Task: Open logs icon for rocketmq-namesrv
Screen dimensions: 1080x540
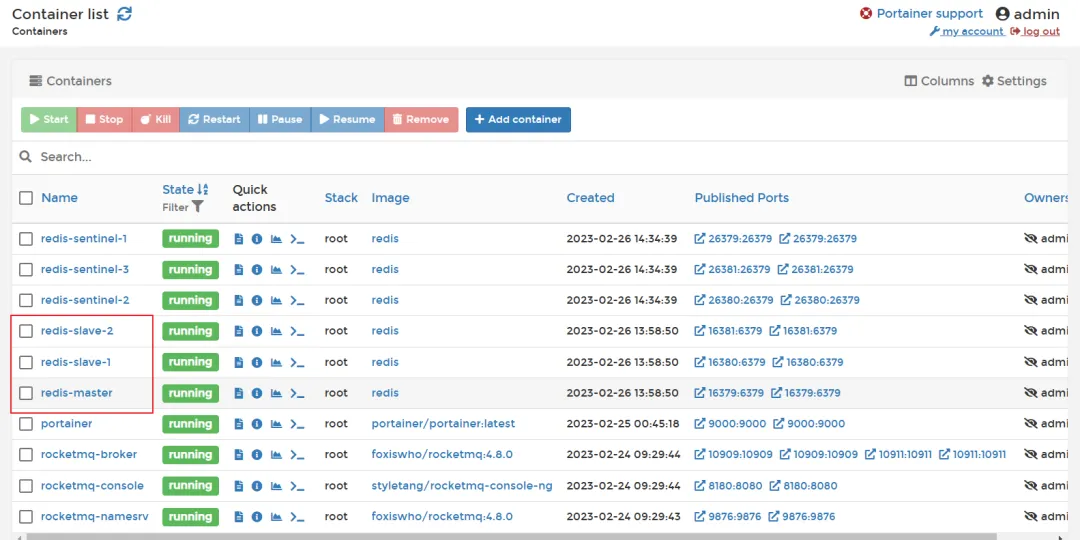Action: tap(239, 517)
